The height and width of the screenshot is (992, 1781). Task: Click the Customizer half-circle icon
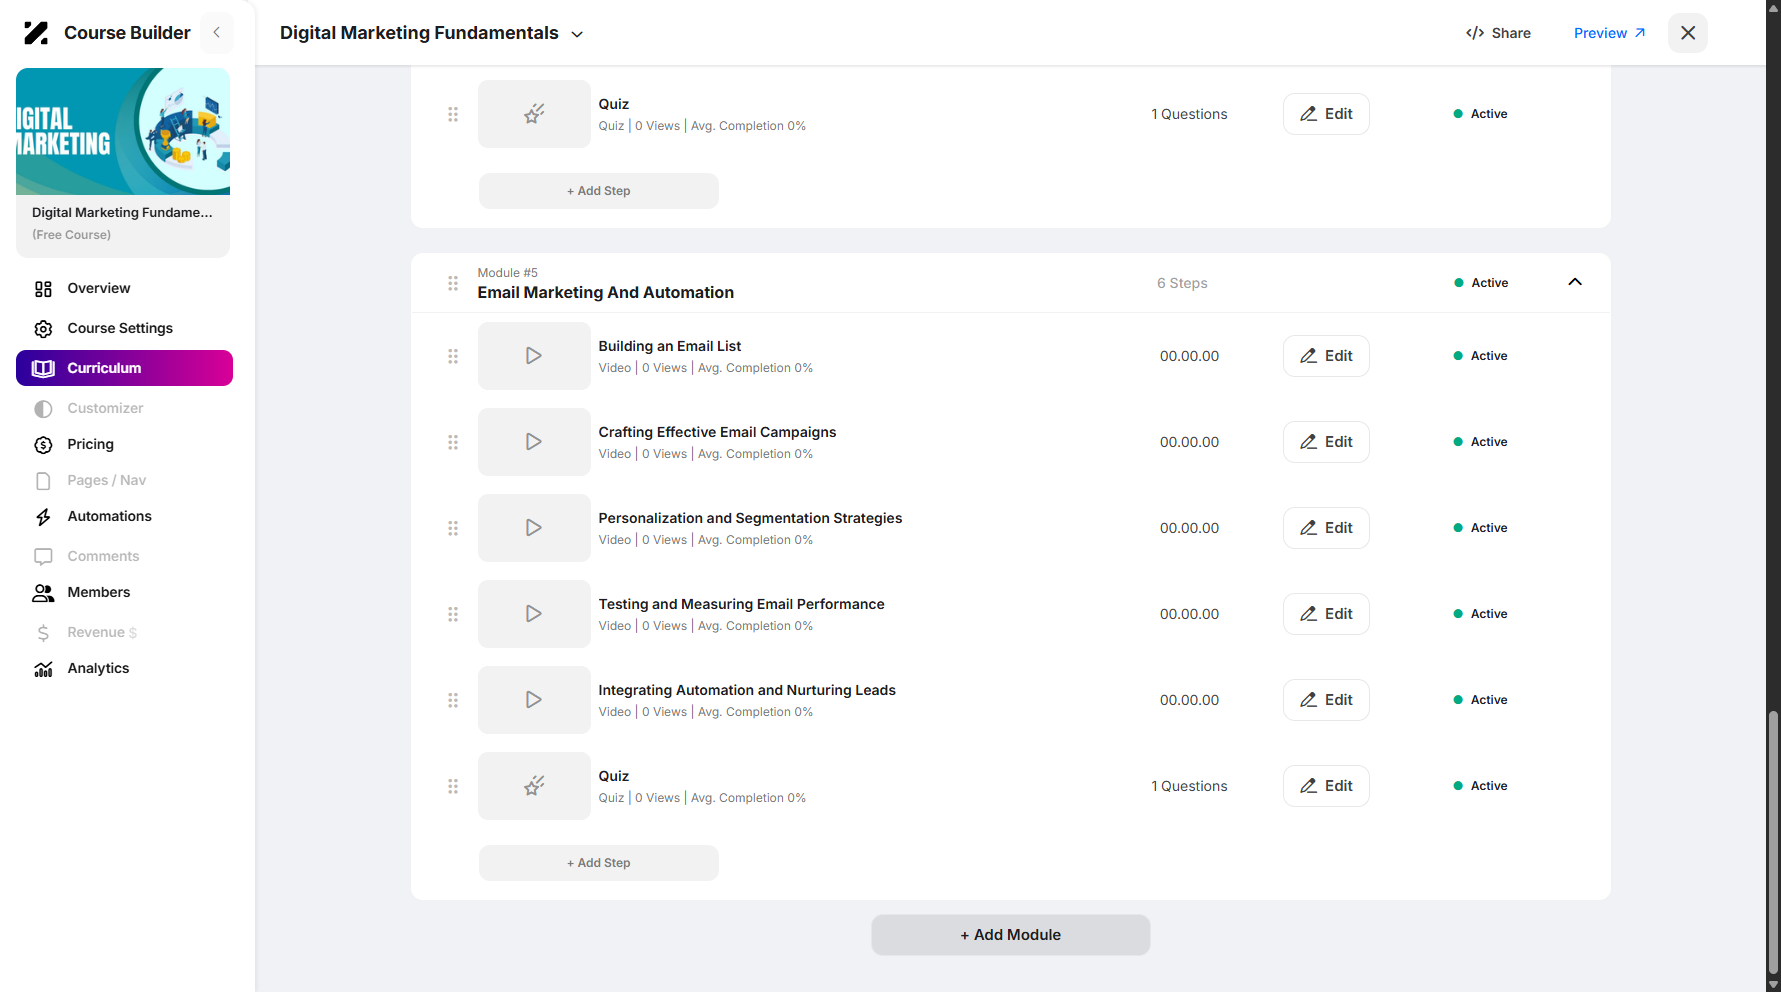tap(43, 409)
